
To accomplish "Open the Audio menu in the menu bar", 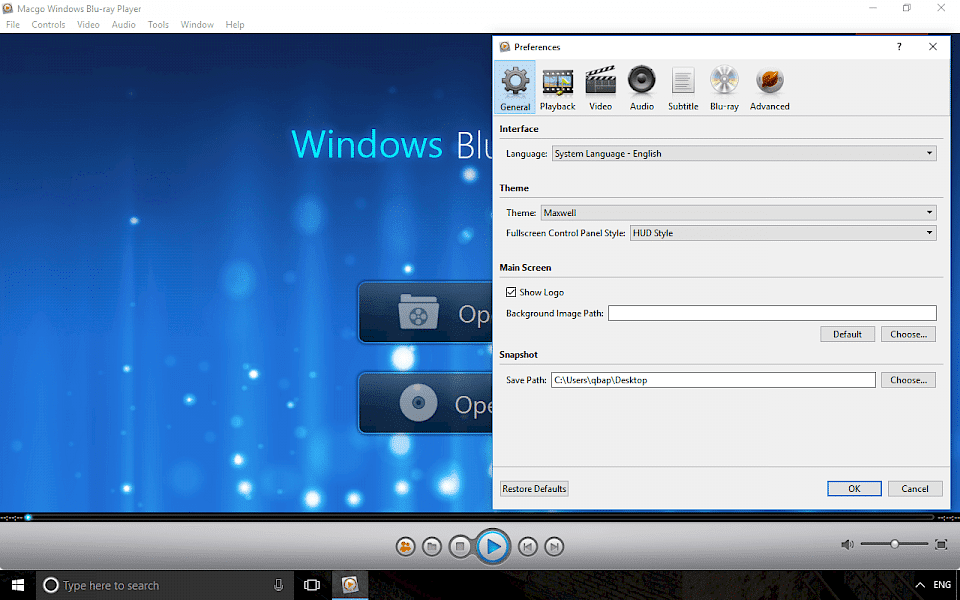I will click(124, 24).
